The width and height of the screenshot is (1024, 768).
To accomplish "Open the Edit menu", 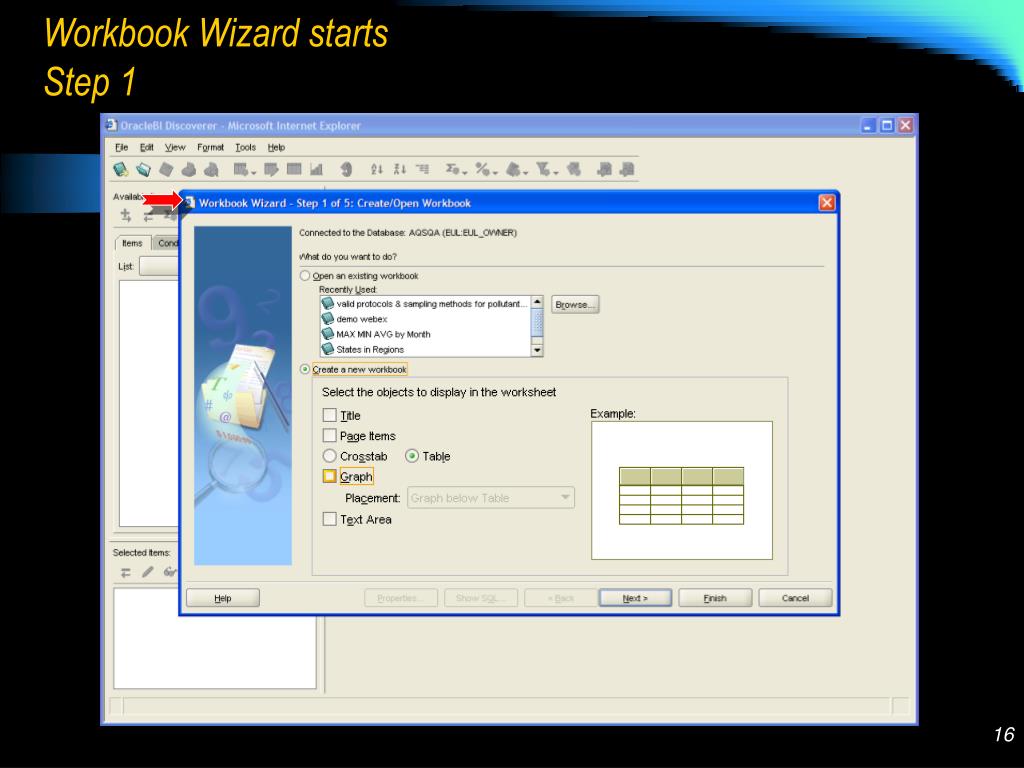I will click(x=147, y=148).
